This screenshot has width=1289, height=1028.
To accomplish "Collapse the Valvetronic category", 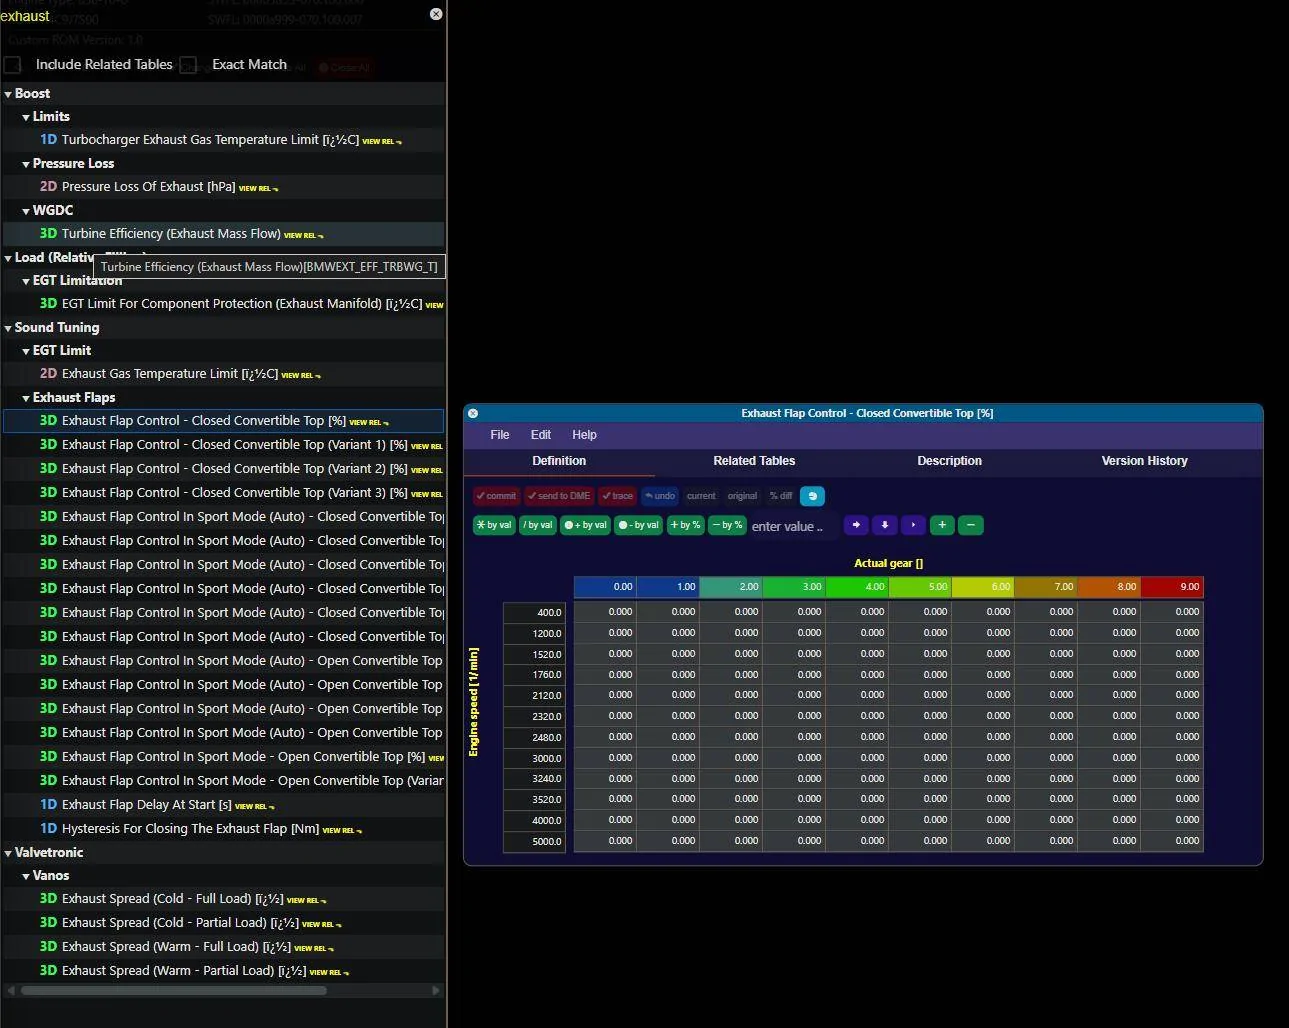I will (x=8, y=853).
